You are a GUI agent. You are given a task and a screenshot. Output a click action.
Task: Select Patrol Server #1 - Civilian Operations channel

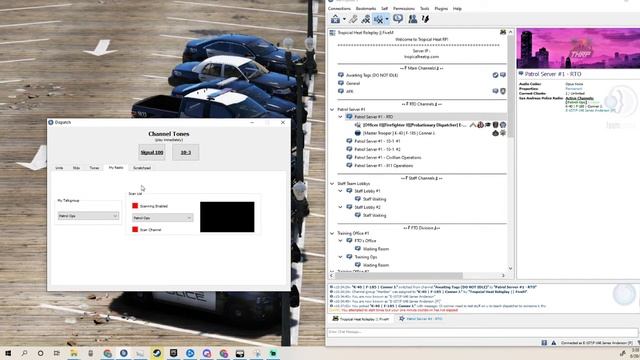point(387,158)
